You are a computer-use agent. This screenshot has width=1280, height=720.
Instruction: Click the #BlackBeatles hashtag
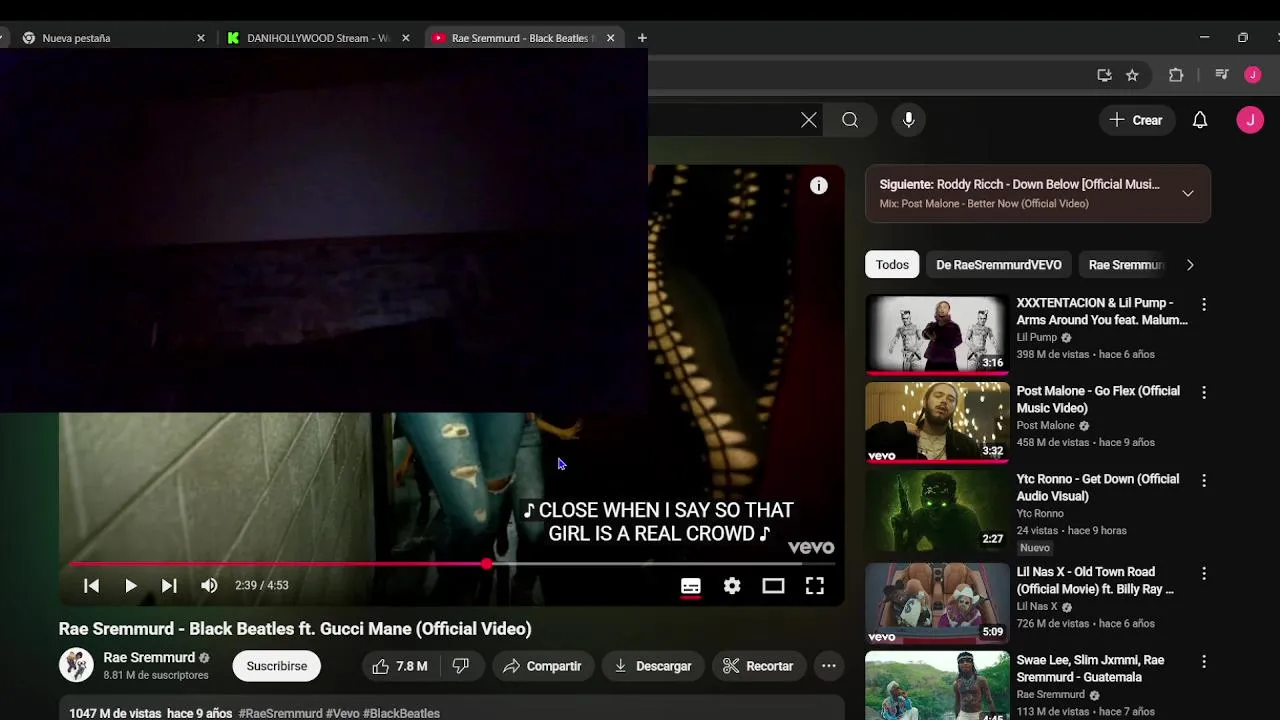[401, 713]
